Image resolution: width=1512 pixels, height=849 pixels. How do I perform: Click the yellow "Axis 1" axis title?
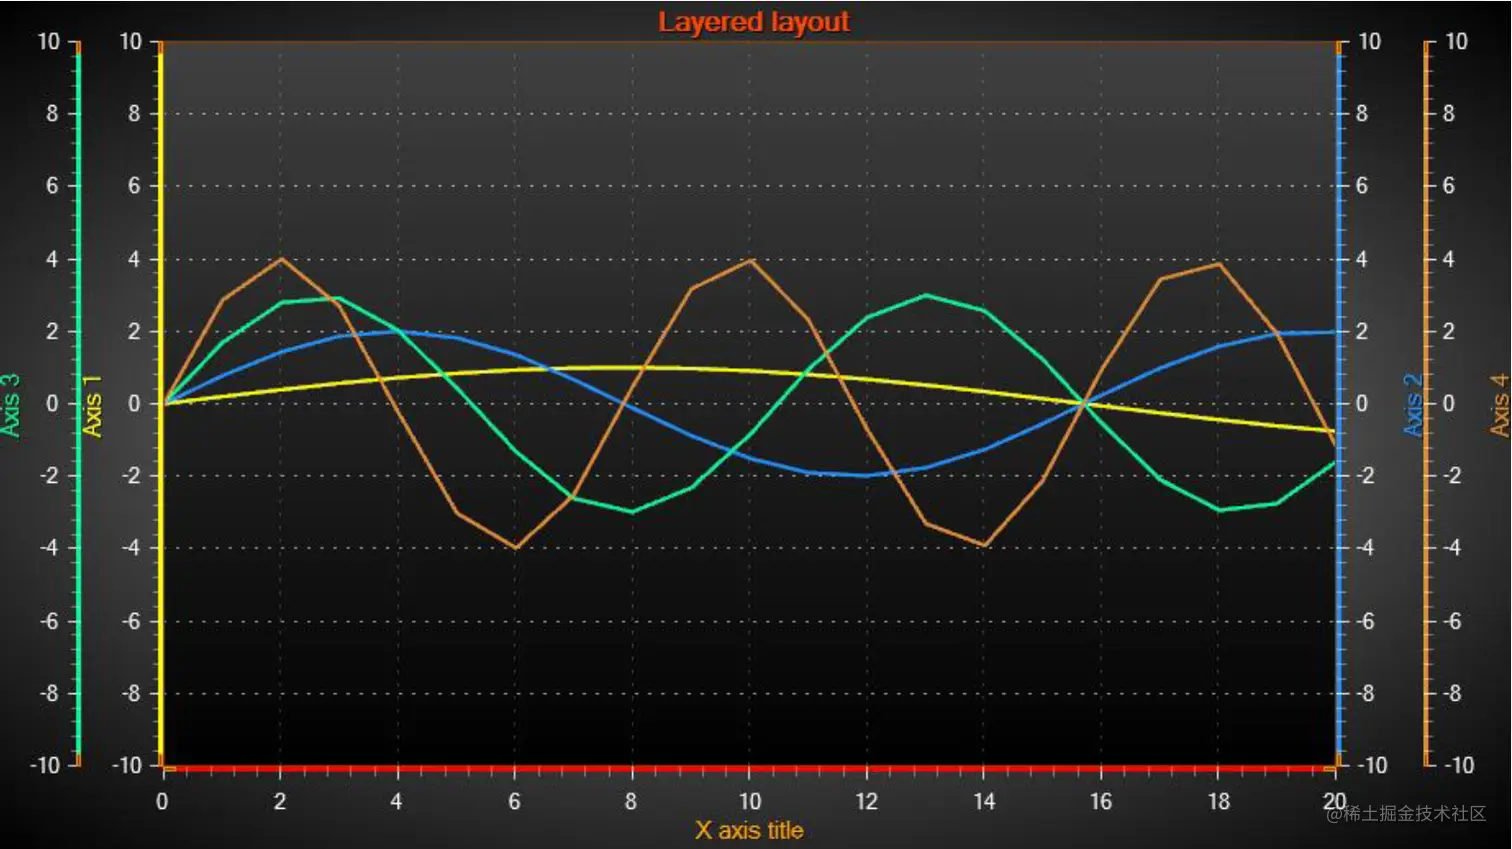pyautogui.click(x=92, y=406)
